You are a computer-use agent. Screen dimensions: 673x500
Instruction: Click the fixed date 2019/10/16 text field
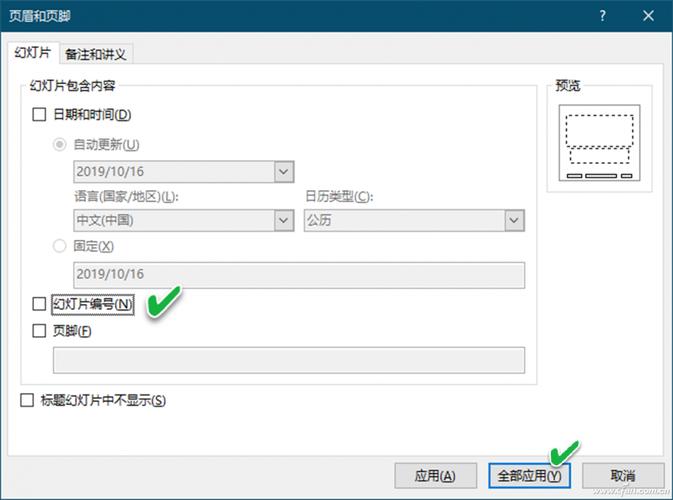[299, 275]
